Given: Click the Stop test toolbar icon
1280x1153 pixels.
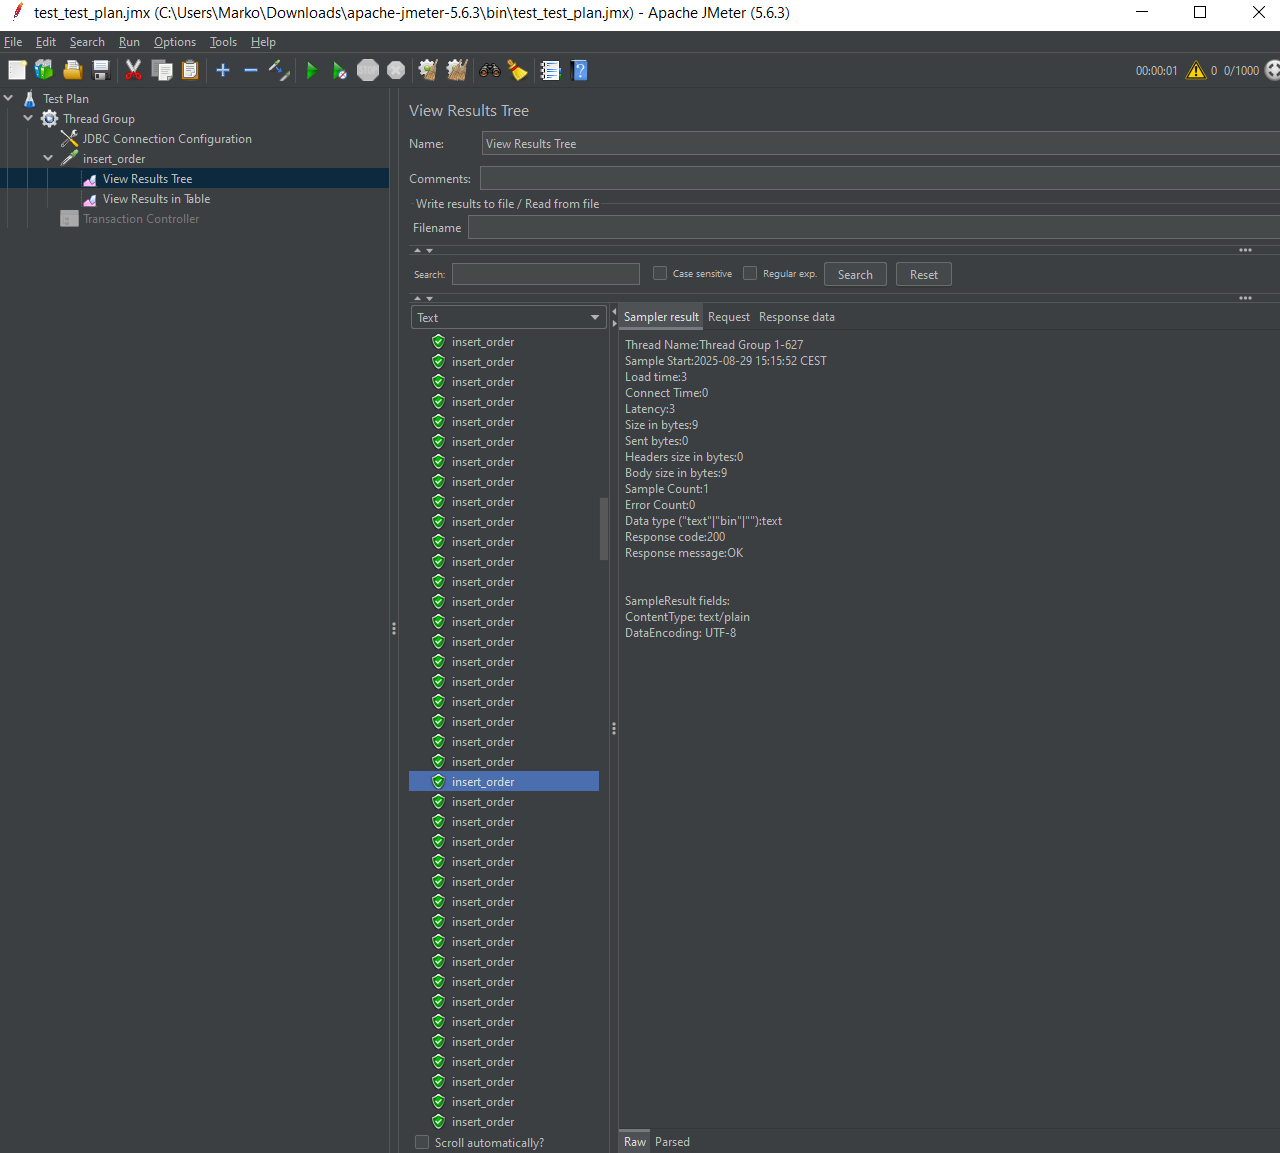Looking at the screenshot, I should click(368, 70).
